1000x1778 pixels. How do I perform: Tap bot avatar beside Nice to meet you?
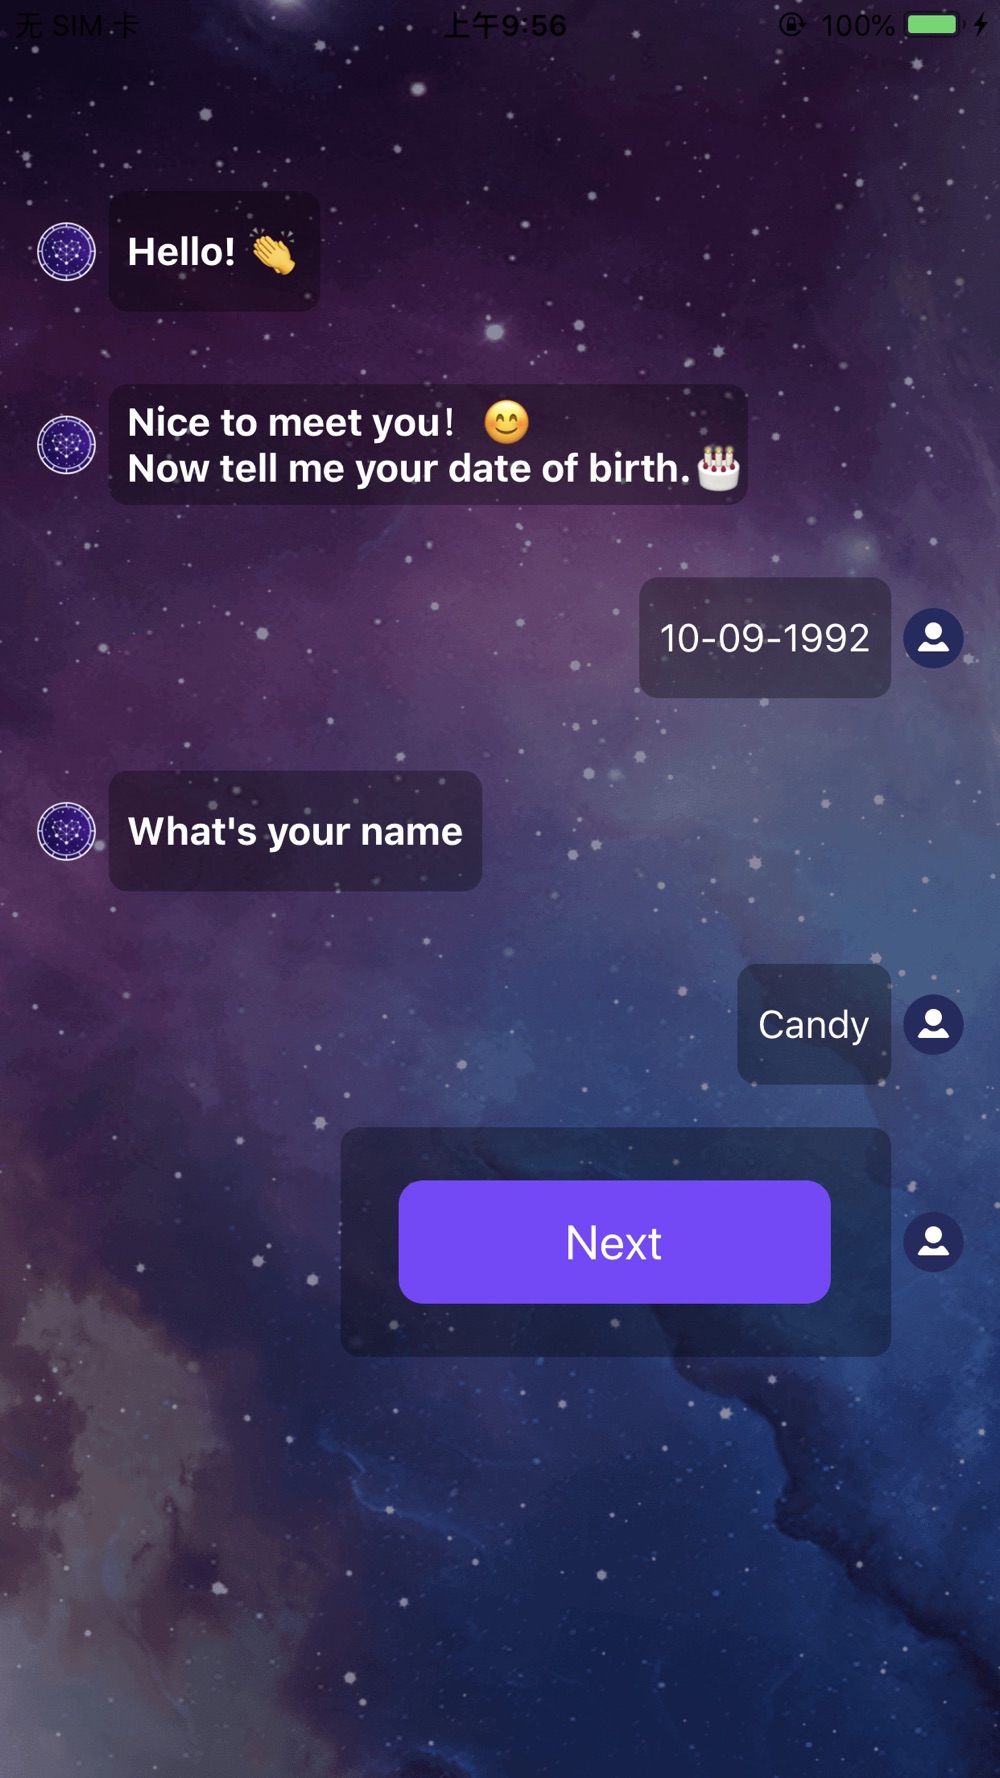pyautogui.click(x=66, y=444)
